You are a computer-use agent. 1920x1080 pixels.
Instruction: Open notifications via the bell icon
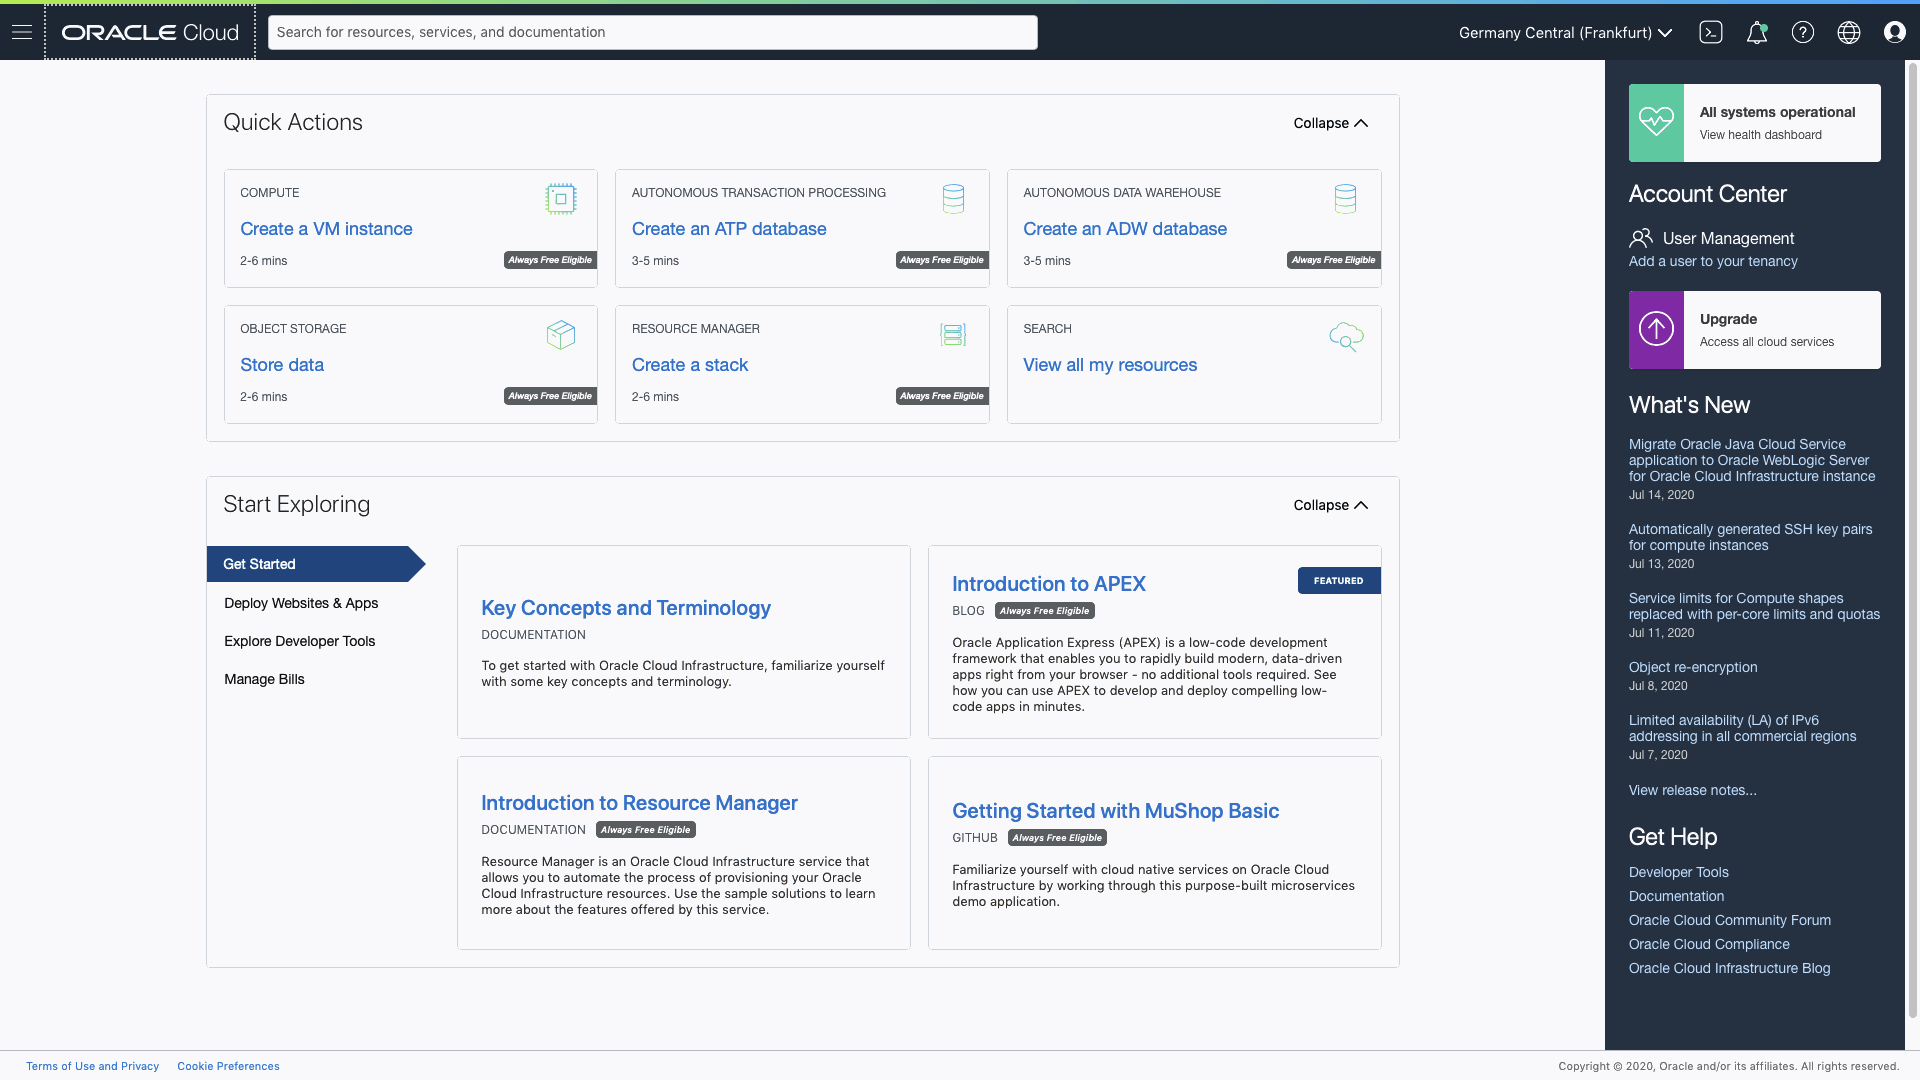click(x=1757, y=32)
